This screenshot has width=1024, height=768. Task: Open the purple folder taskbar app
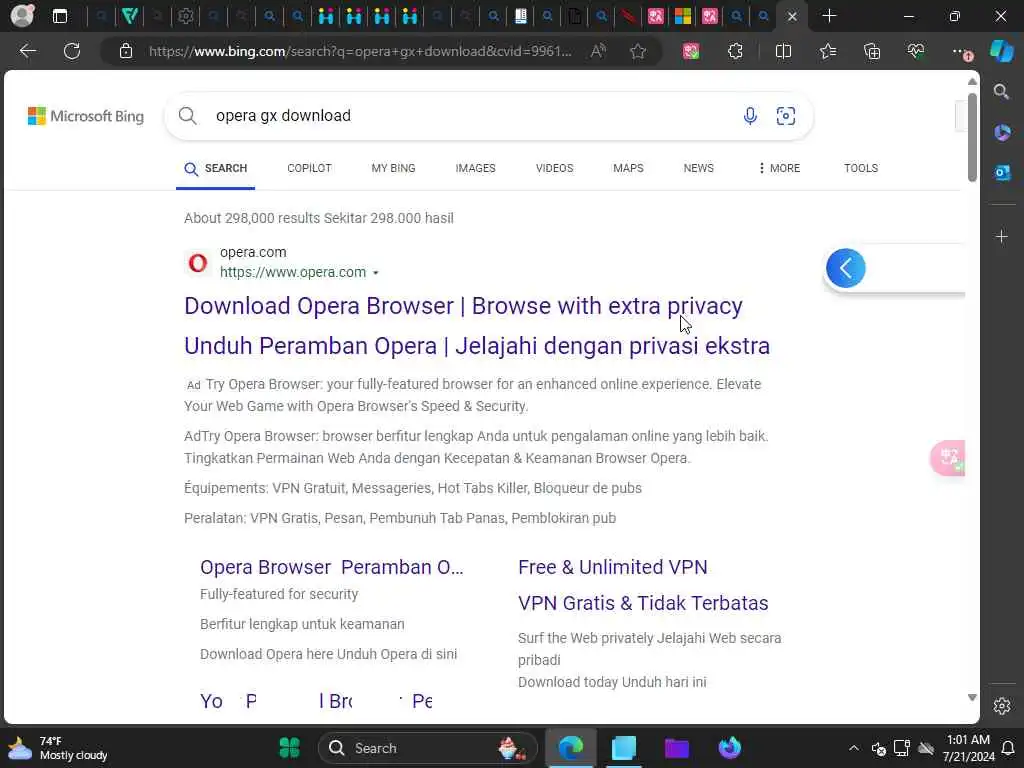click(677, 748)
